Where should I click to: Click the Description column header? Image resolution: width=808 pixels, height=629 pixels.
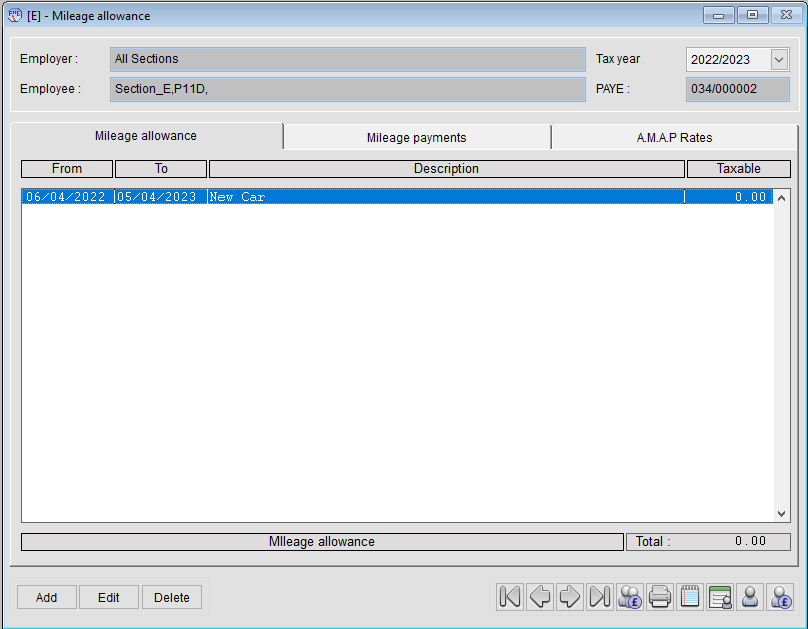pos(446,168)
